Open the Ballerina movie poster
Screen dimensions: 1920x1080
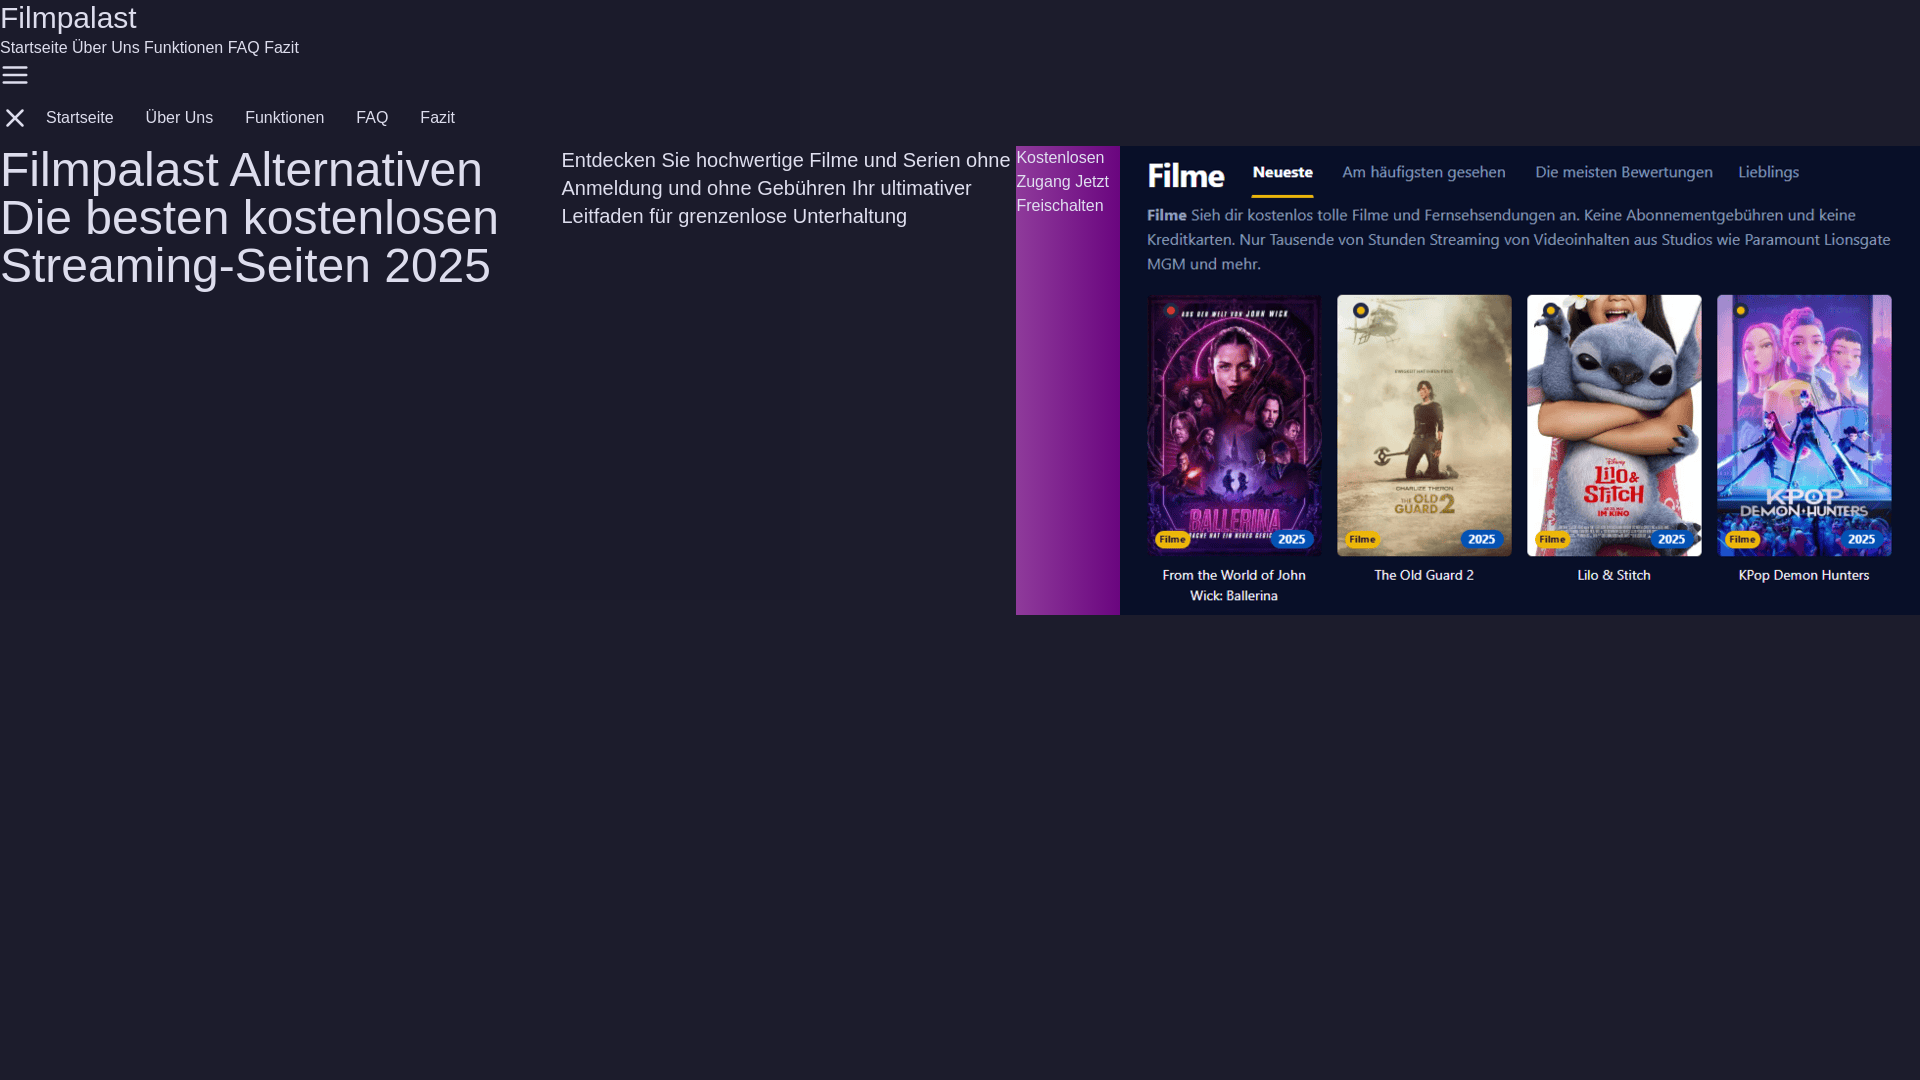[x=1234, y=425]
